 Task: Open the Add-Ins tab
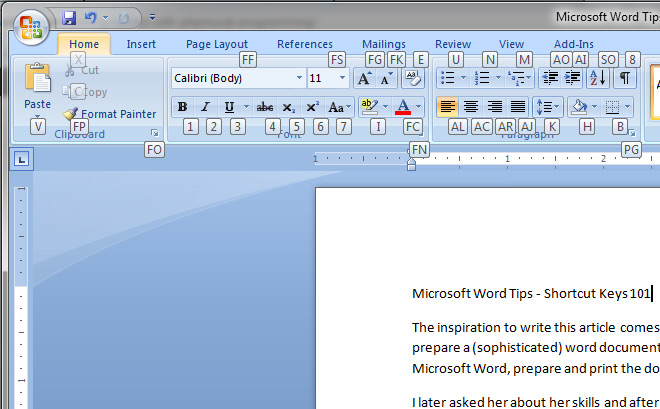click(574, 44)
